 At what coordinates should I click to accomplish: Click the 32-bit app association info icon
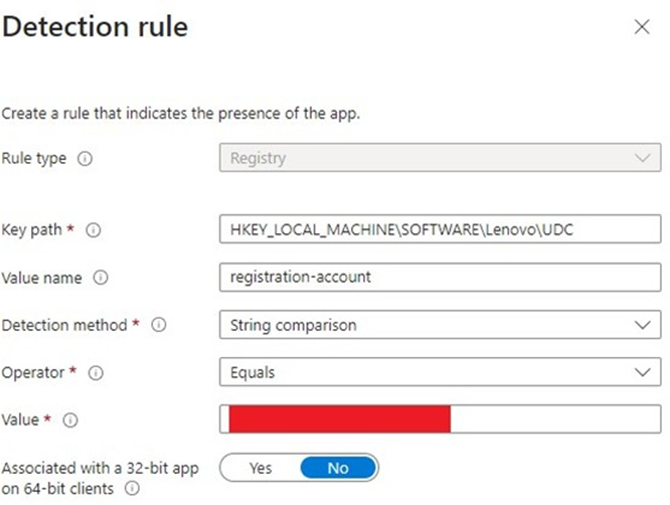132,489
